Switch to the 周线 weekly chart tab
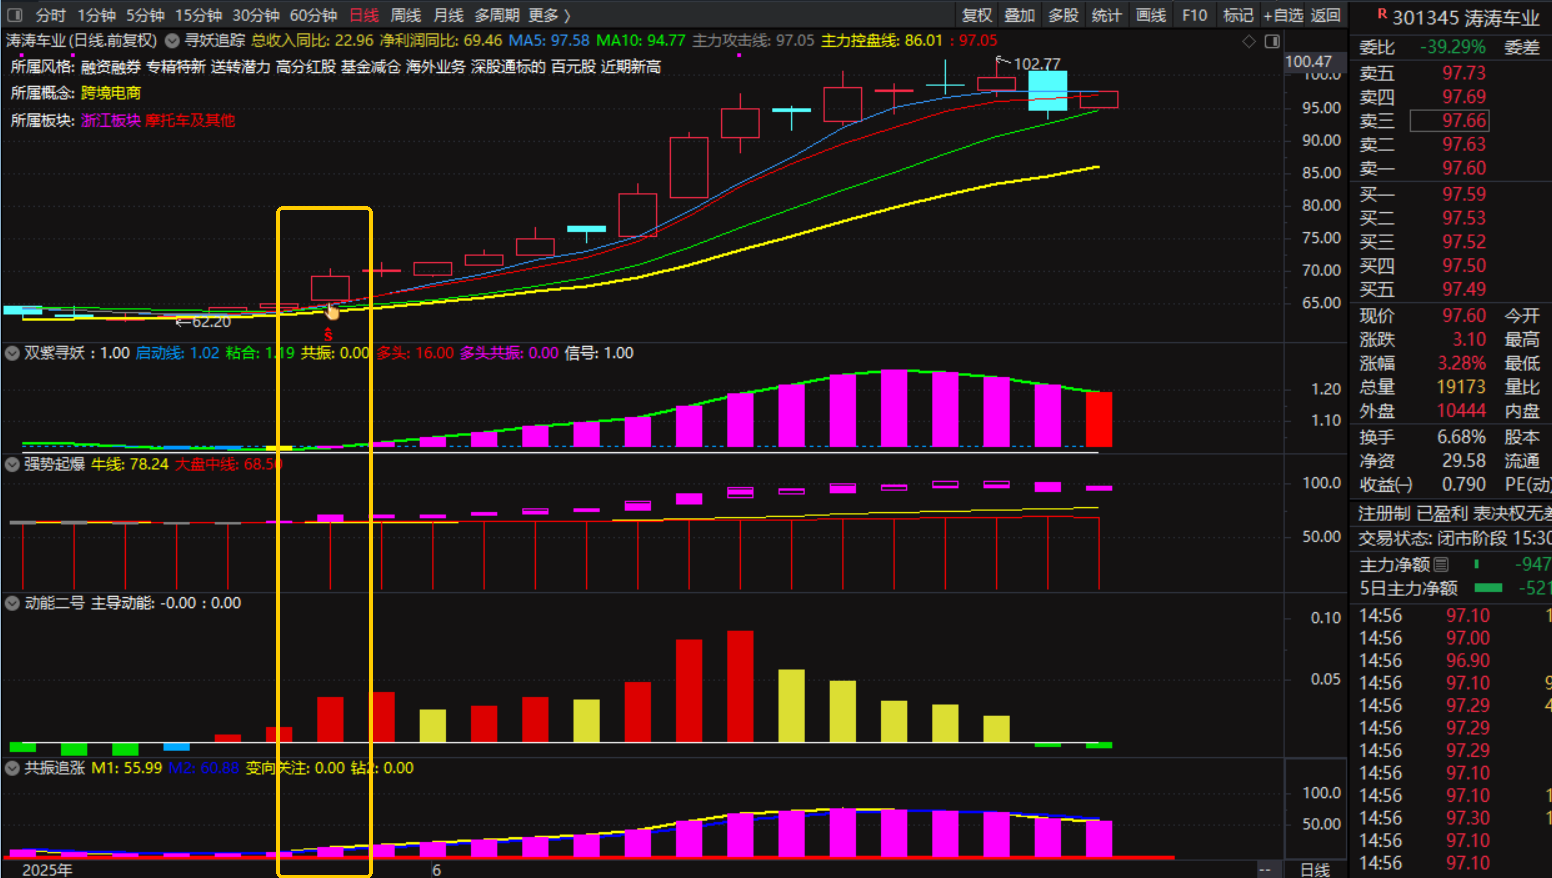This screenshot has width=1552, height=878. point(405,15)
